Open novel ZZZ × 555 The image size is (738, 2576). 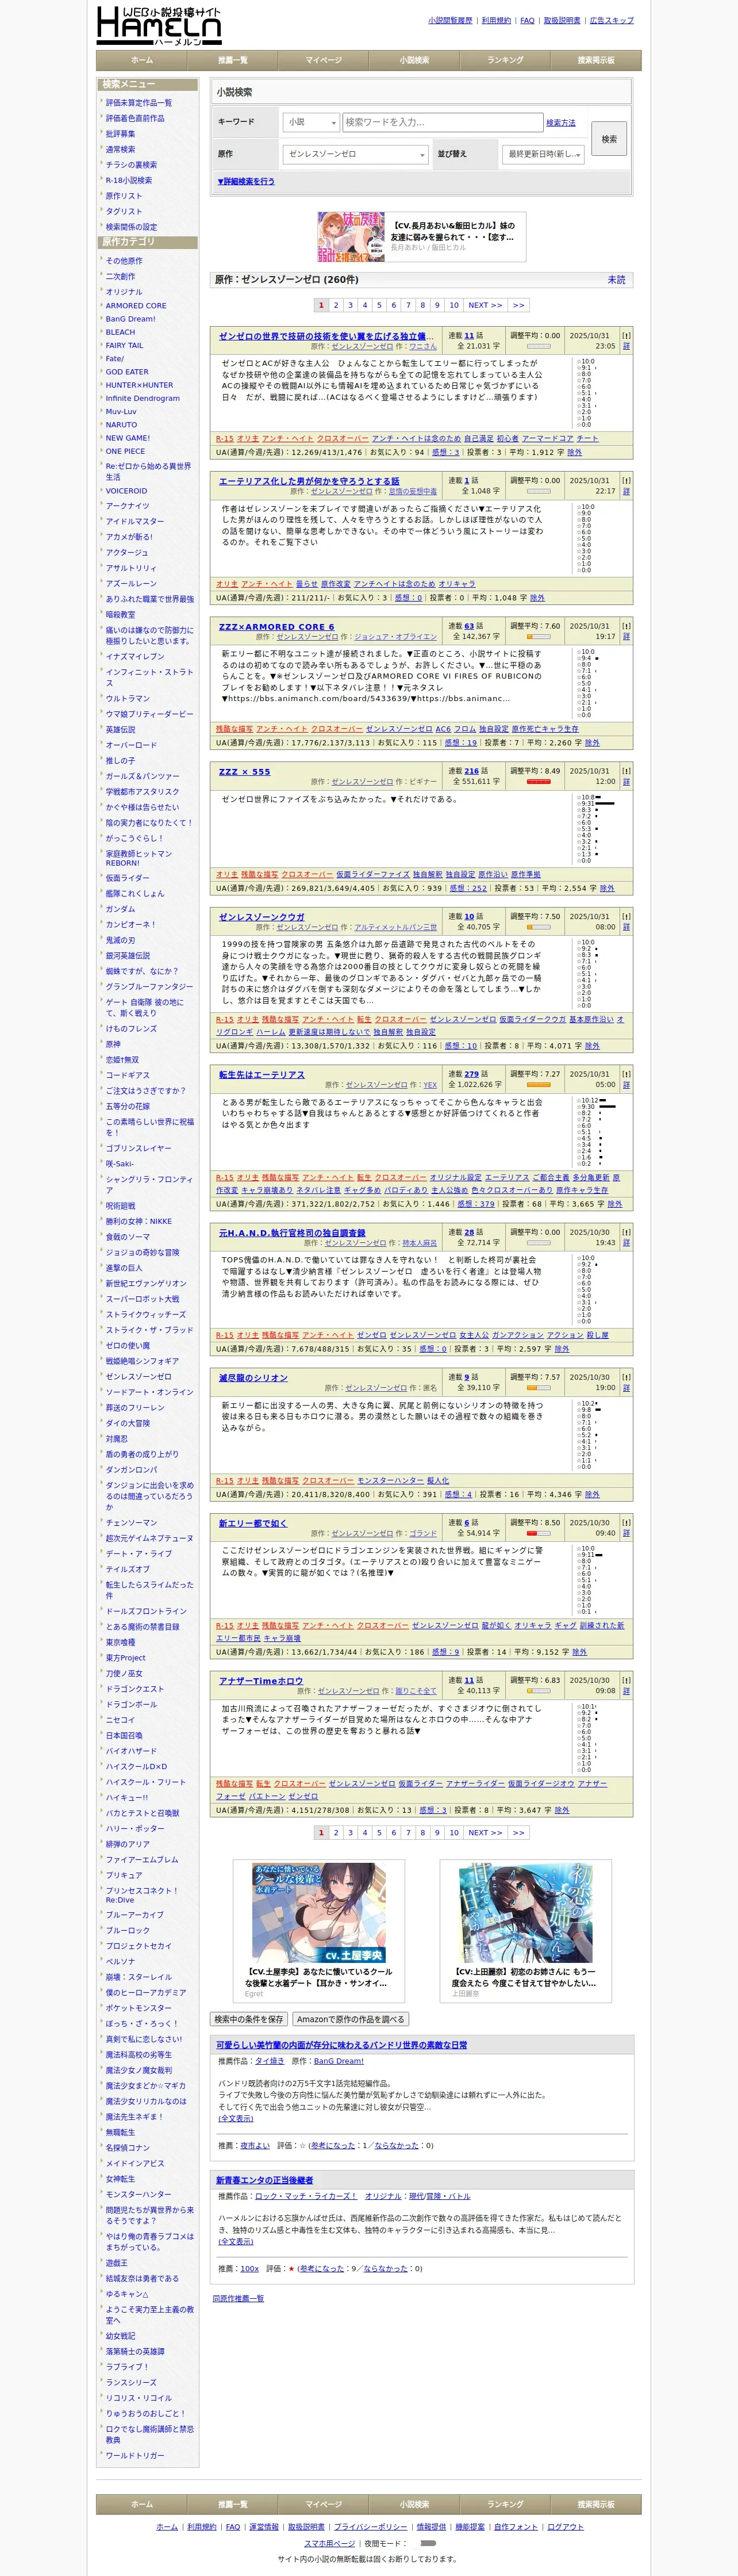(244, 772)
